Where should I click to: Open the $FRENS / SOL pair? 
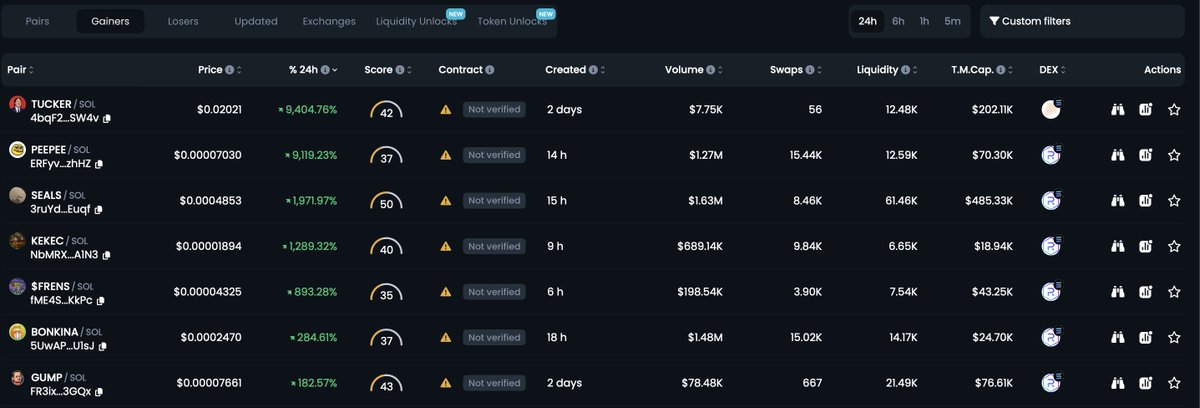click(64, 286)
